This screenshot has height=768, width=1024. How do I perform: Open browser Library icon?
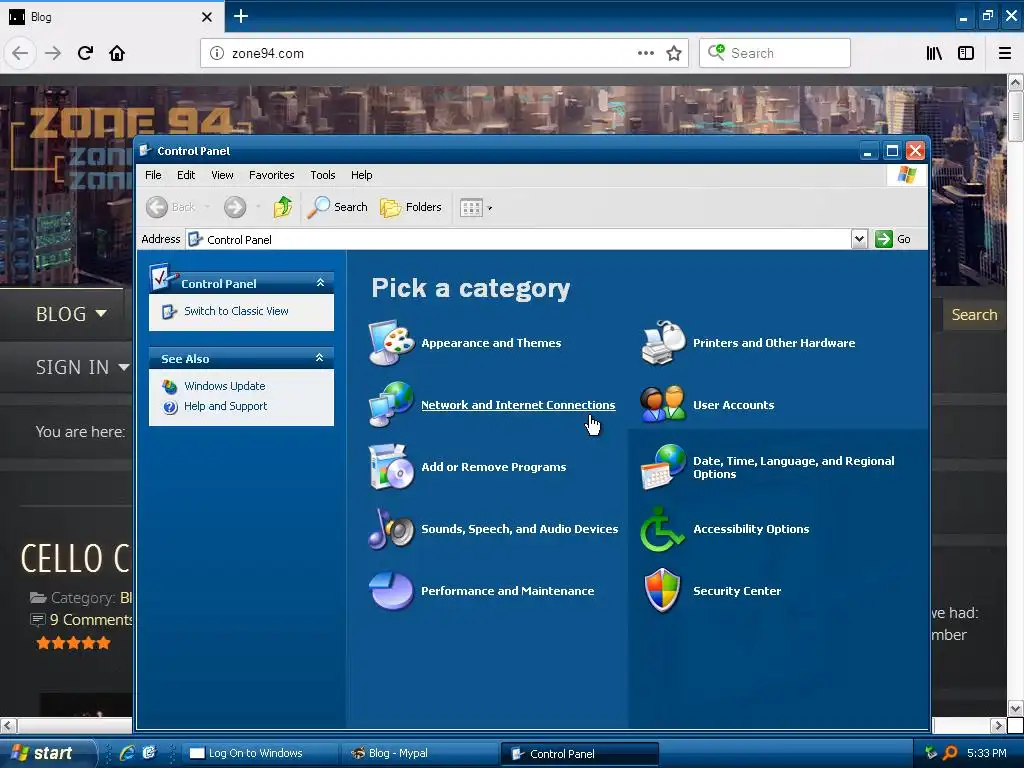934,53
